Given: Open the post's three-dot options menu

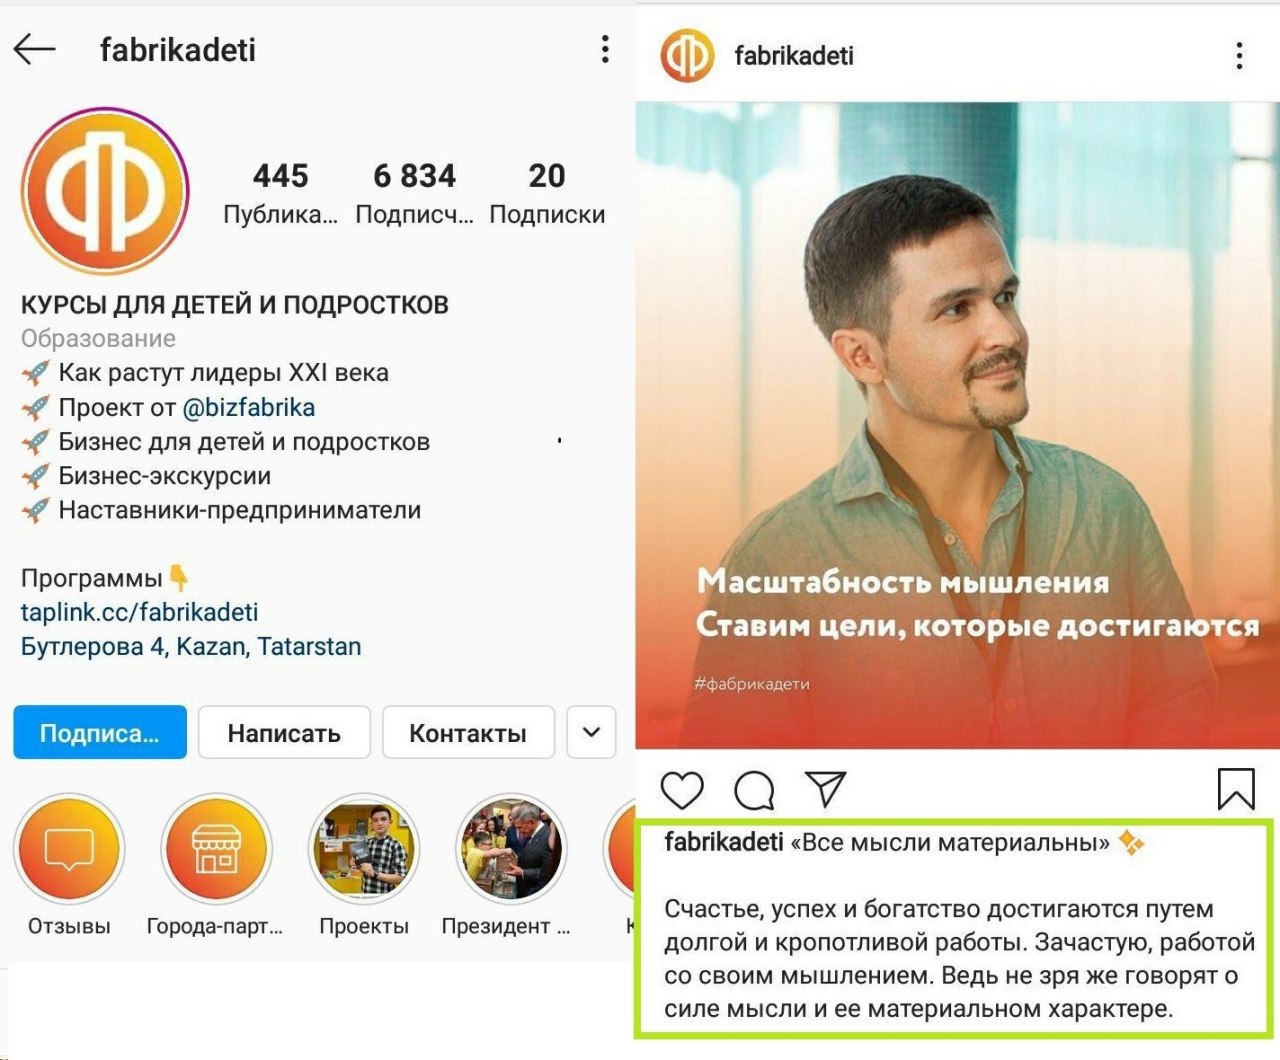Looking at the screenshot, I should coord(1239,55).
